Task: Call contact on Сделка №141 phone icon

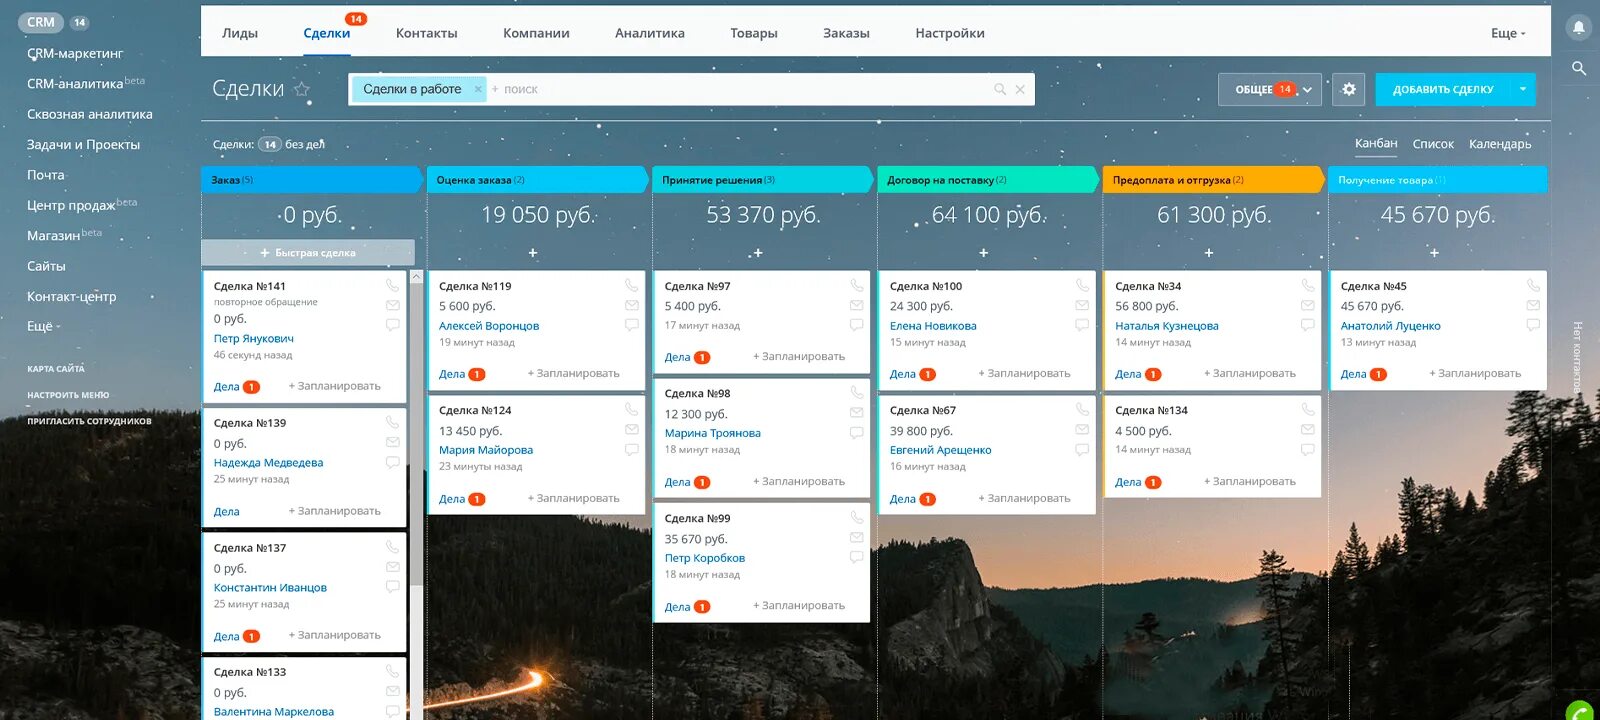Action: (392, 286)
